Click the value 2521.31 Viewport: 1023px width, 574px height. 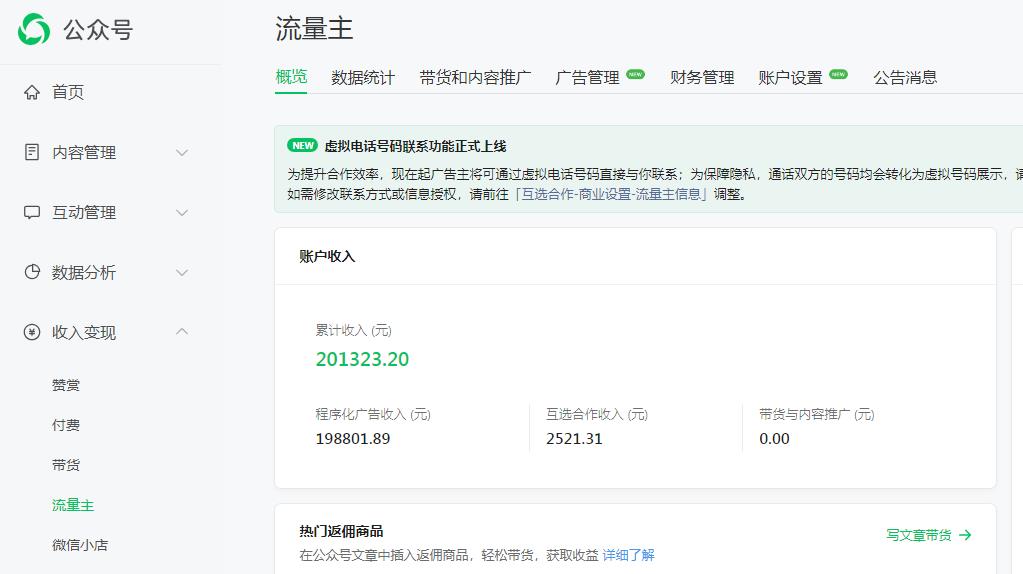(x=574, y=439)
